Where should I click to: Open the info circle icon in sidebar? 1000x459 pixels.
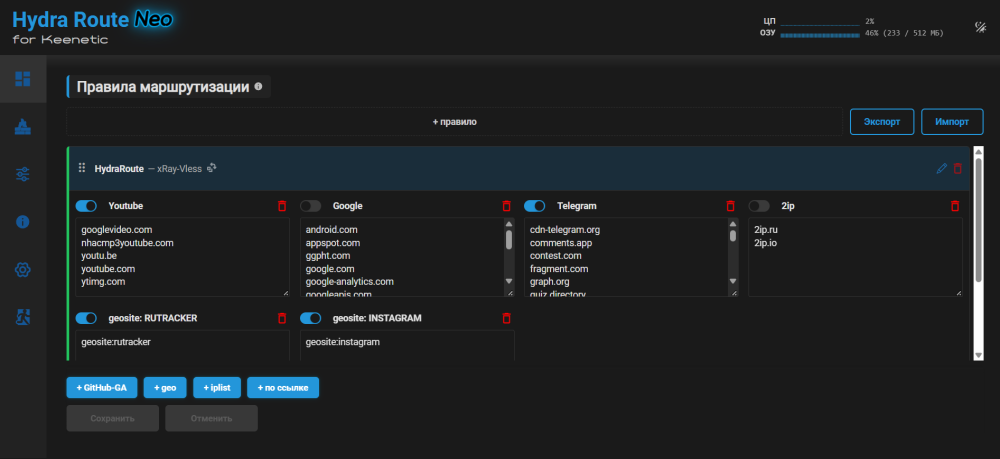[23, 222]
